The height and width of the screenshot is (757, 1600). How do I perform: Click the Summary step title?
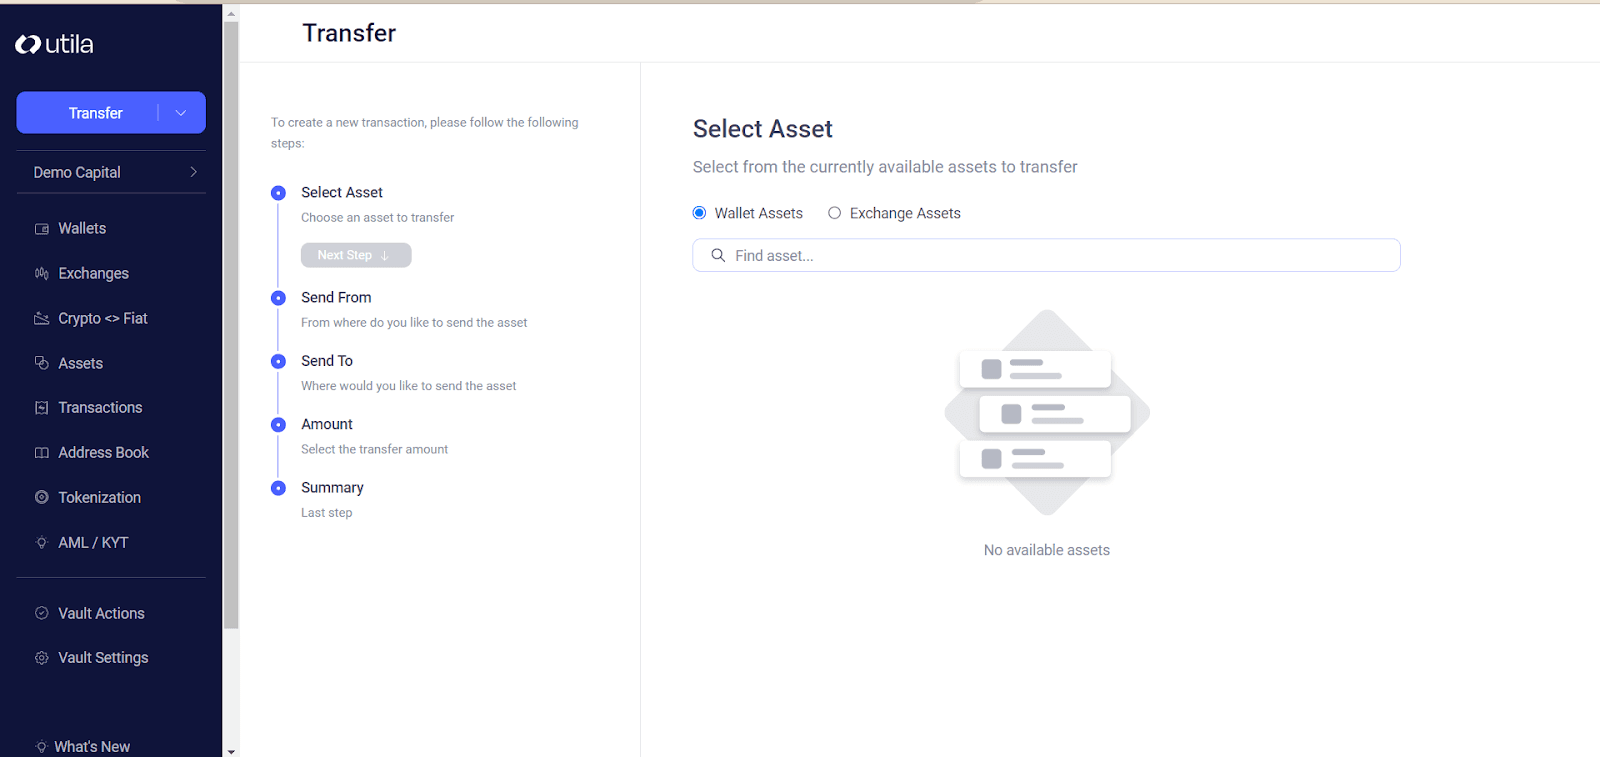pos(332,488)
